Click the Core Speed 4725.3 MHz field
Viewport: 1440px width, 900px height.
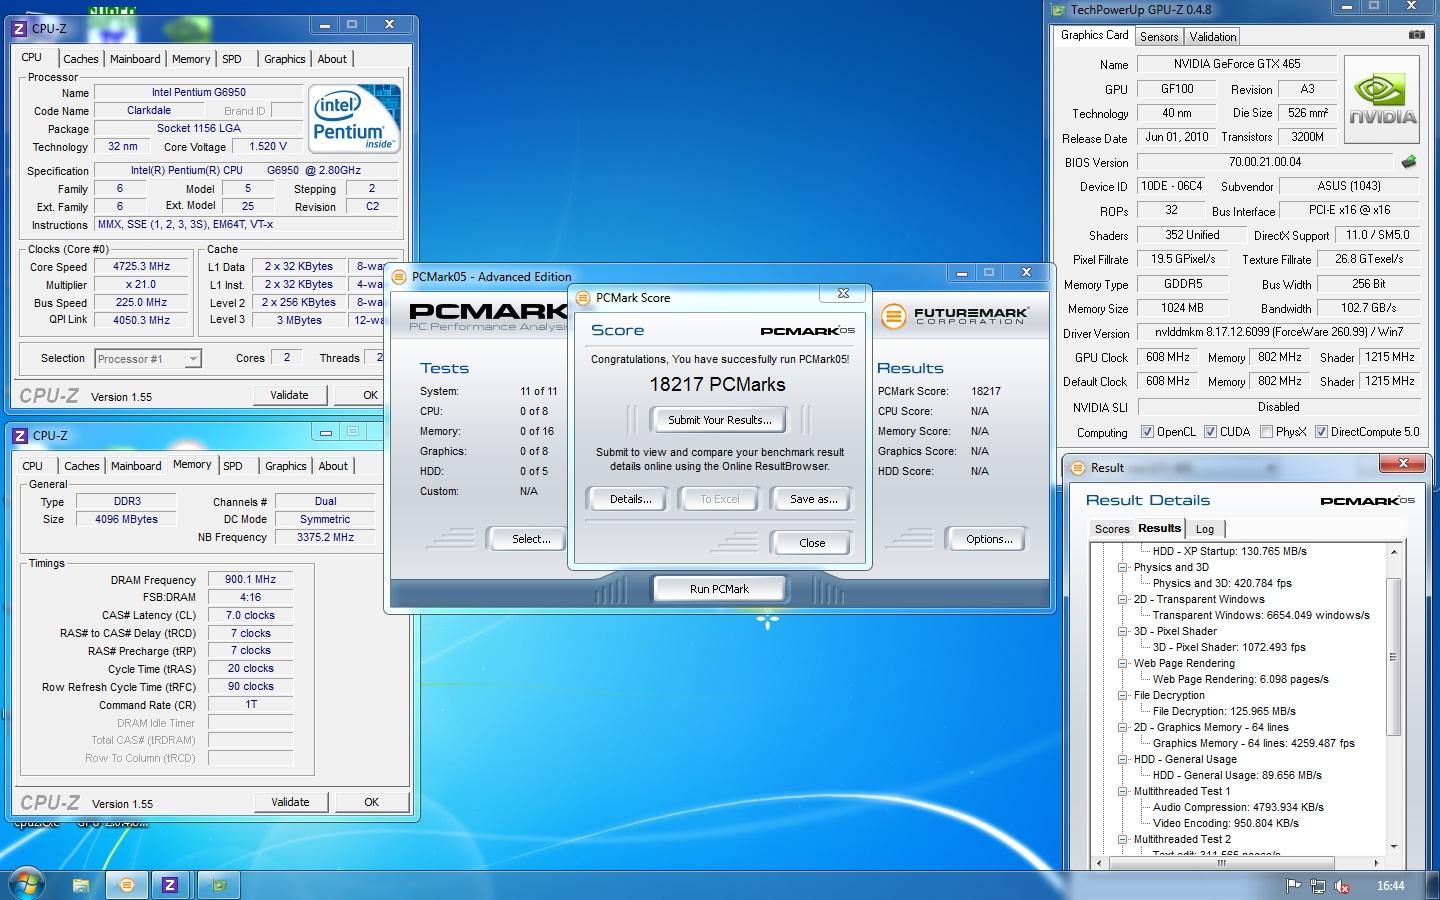click(x=141, y=267)
